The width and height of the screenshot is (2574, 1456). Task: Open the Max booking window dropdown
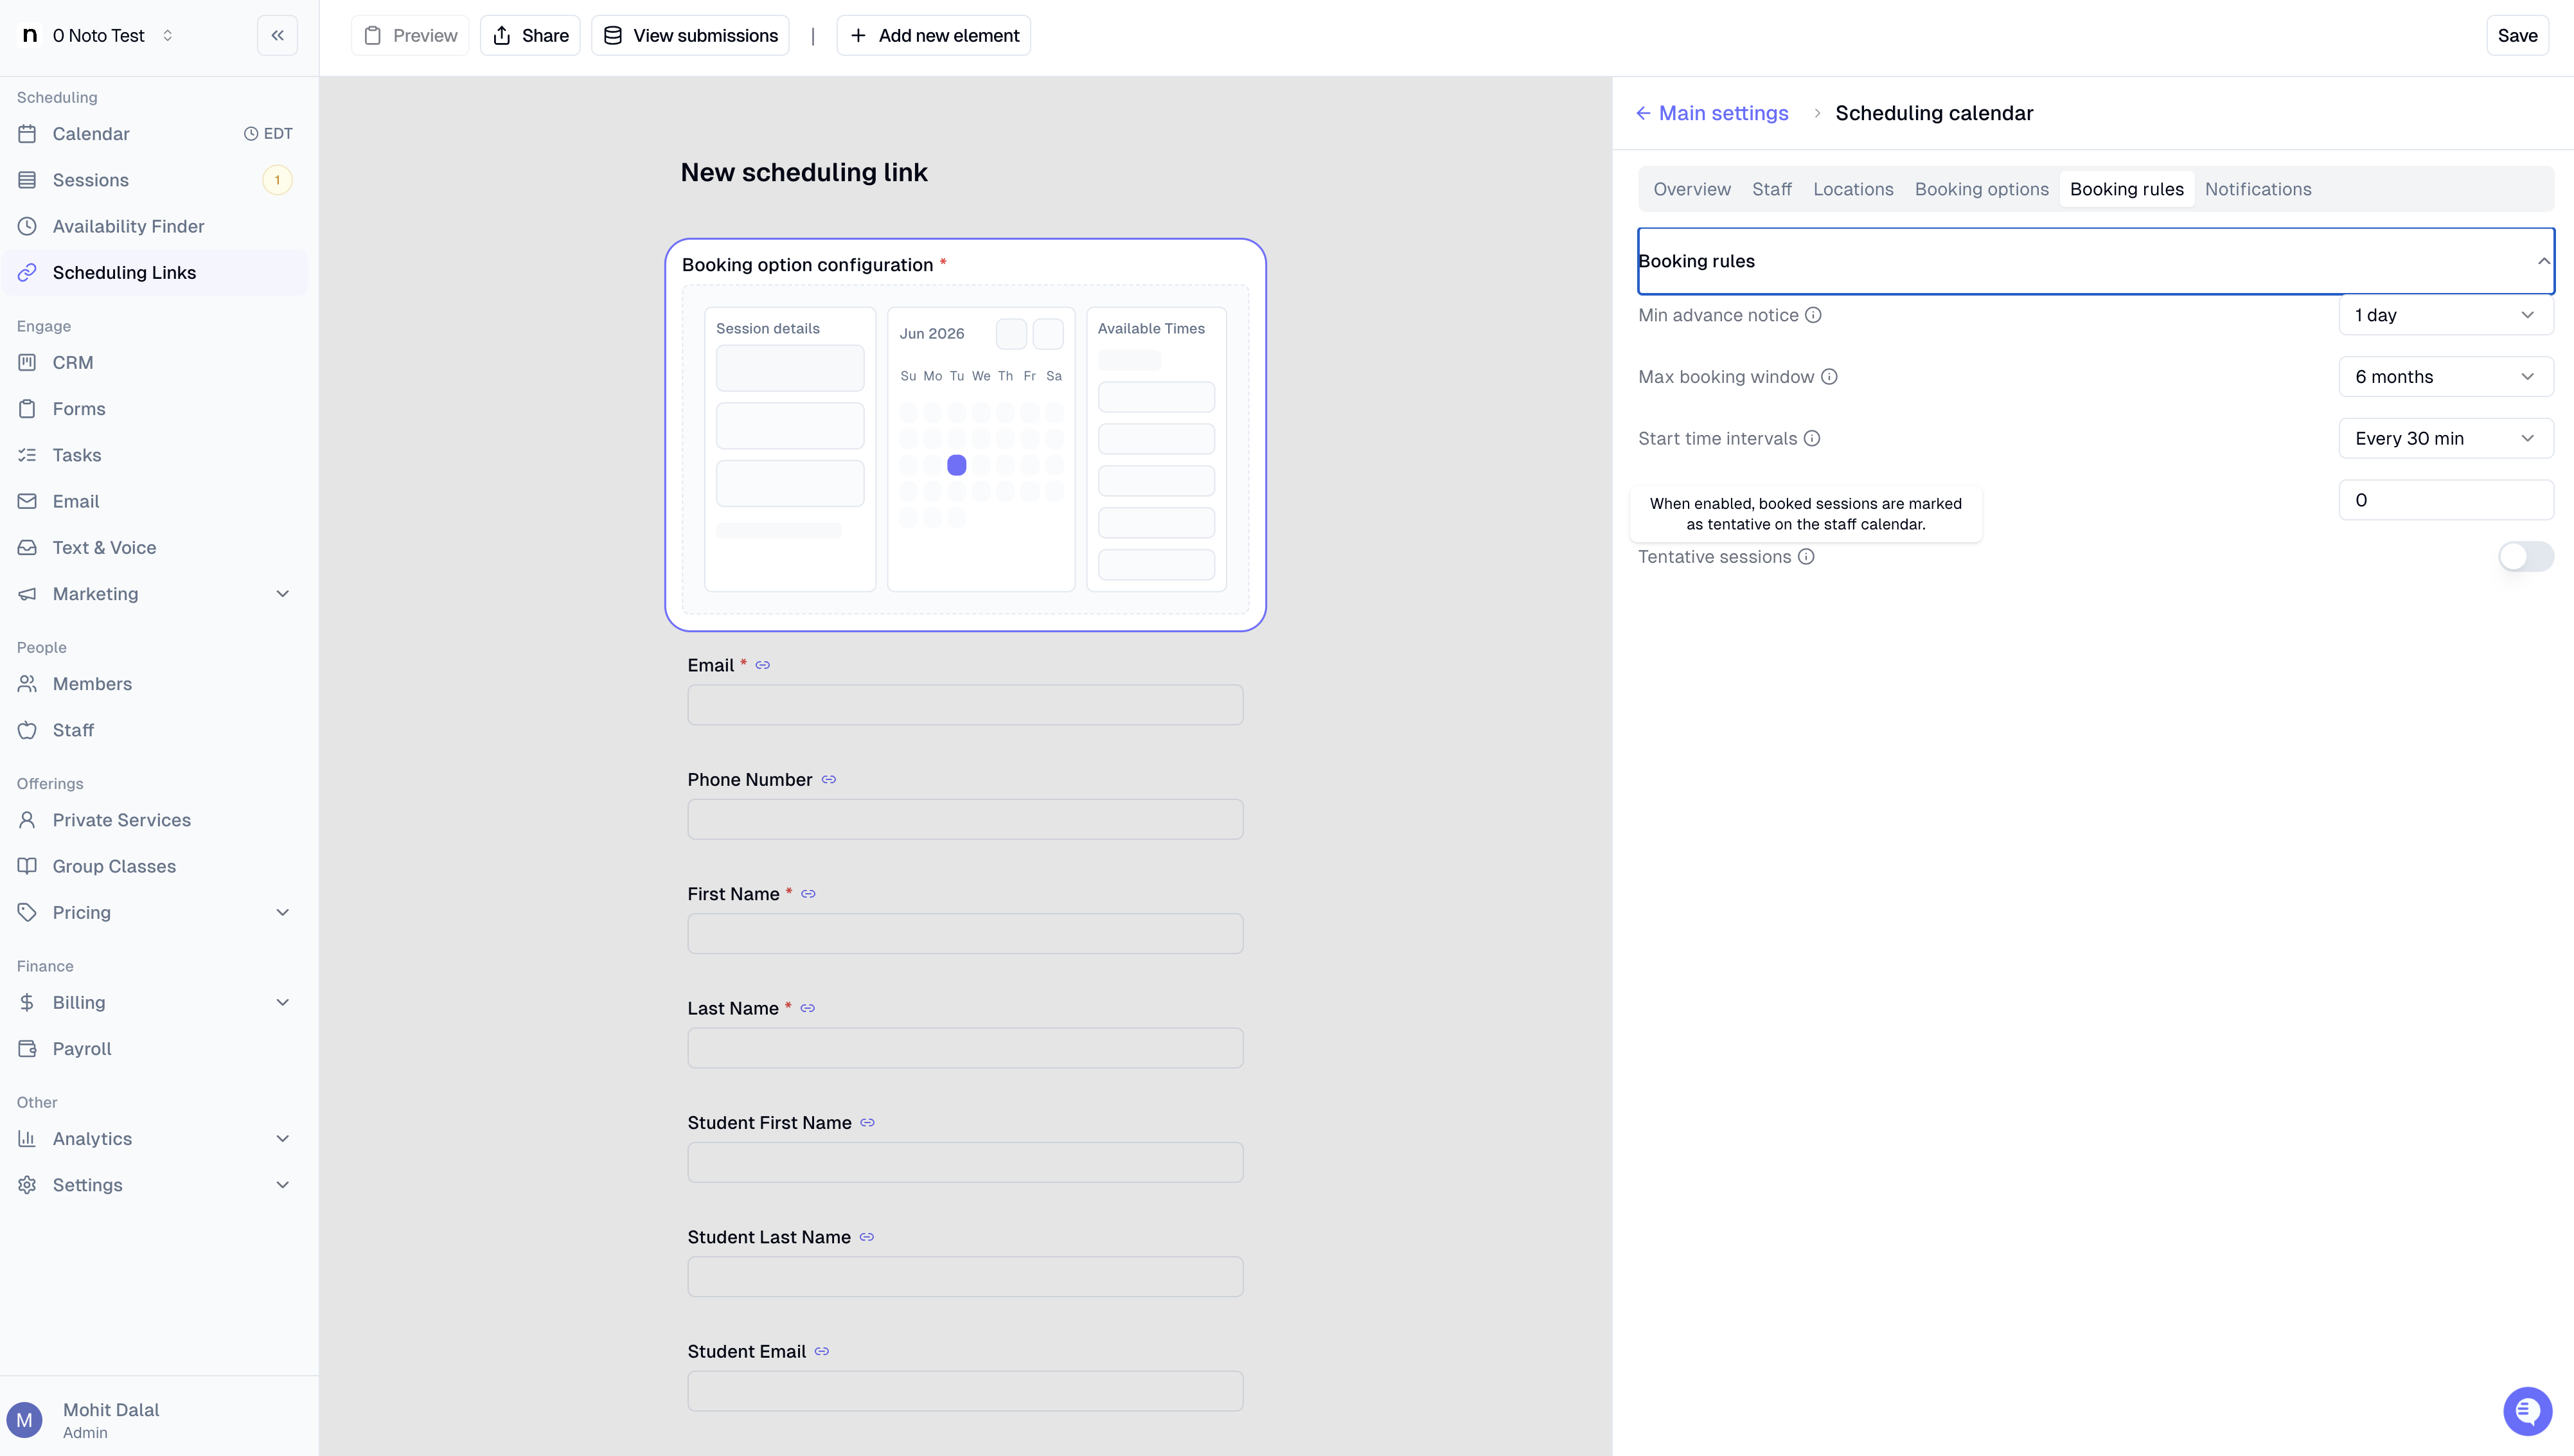[x=2445, y=377]
